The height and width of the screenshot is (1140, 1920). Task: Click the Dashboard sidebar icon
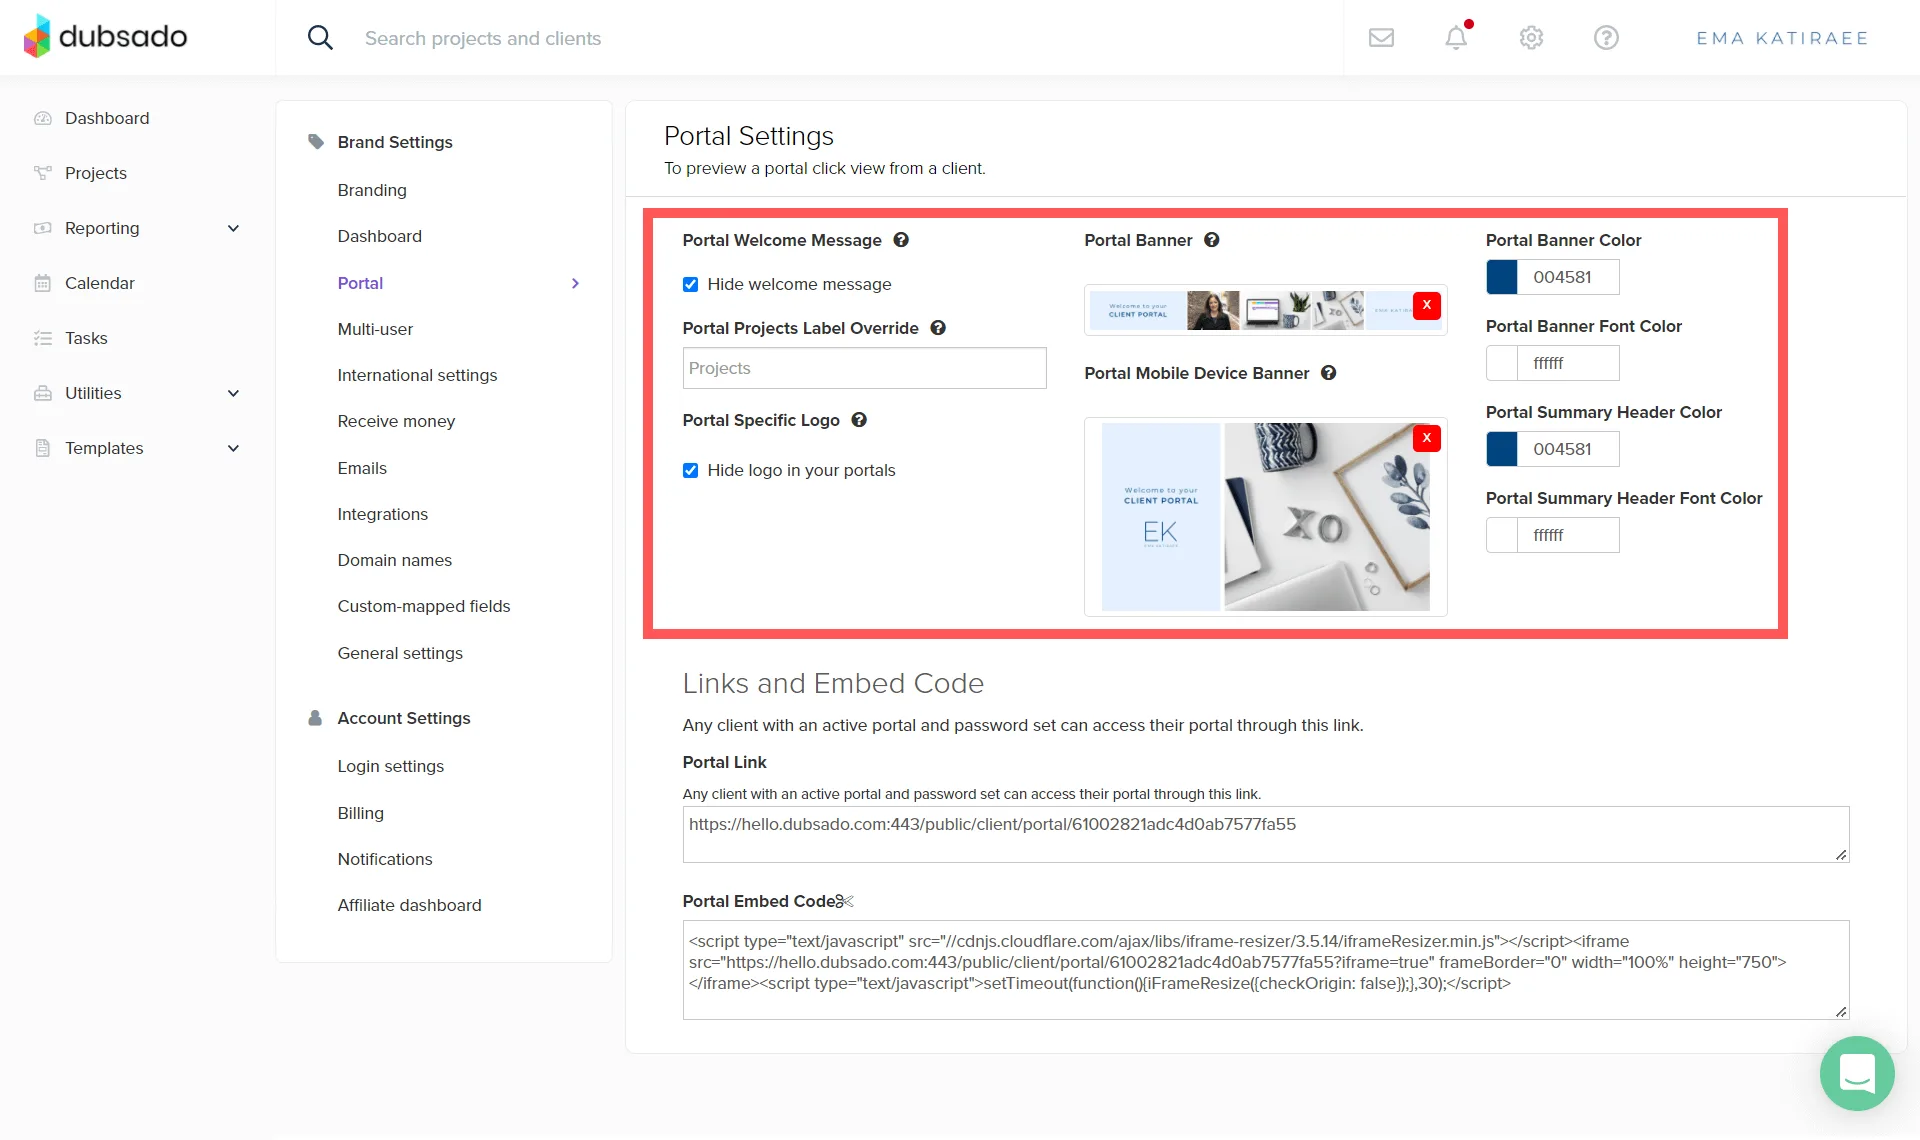click(x=43, y=118)
